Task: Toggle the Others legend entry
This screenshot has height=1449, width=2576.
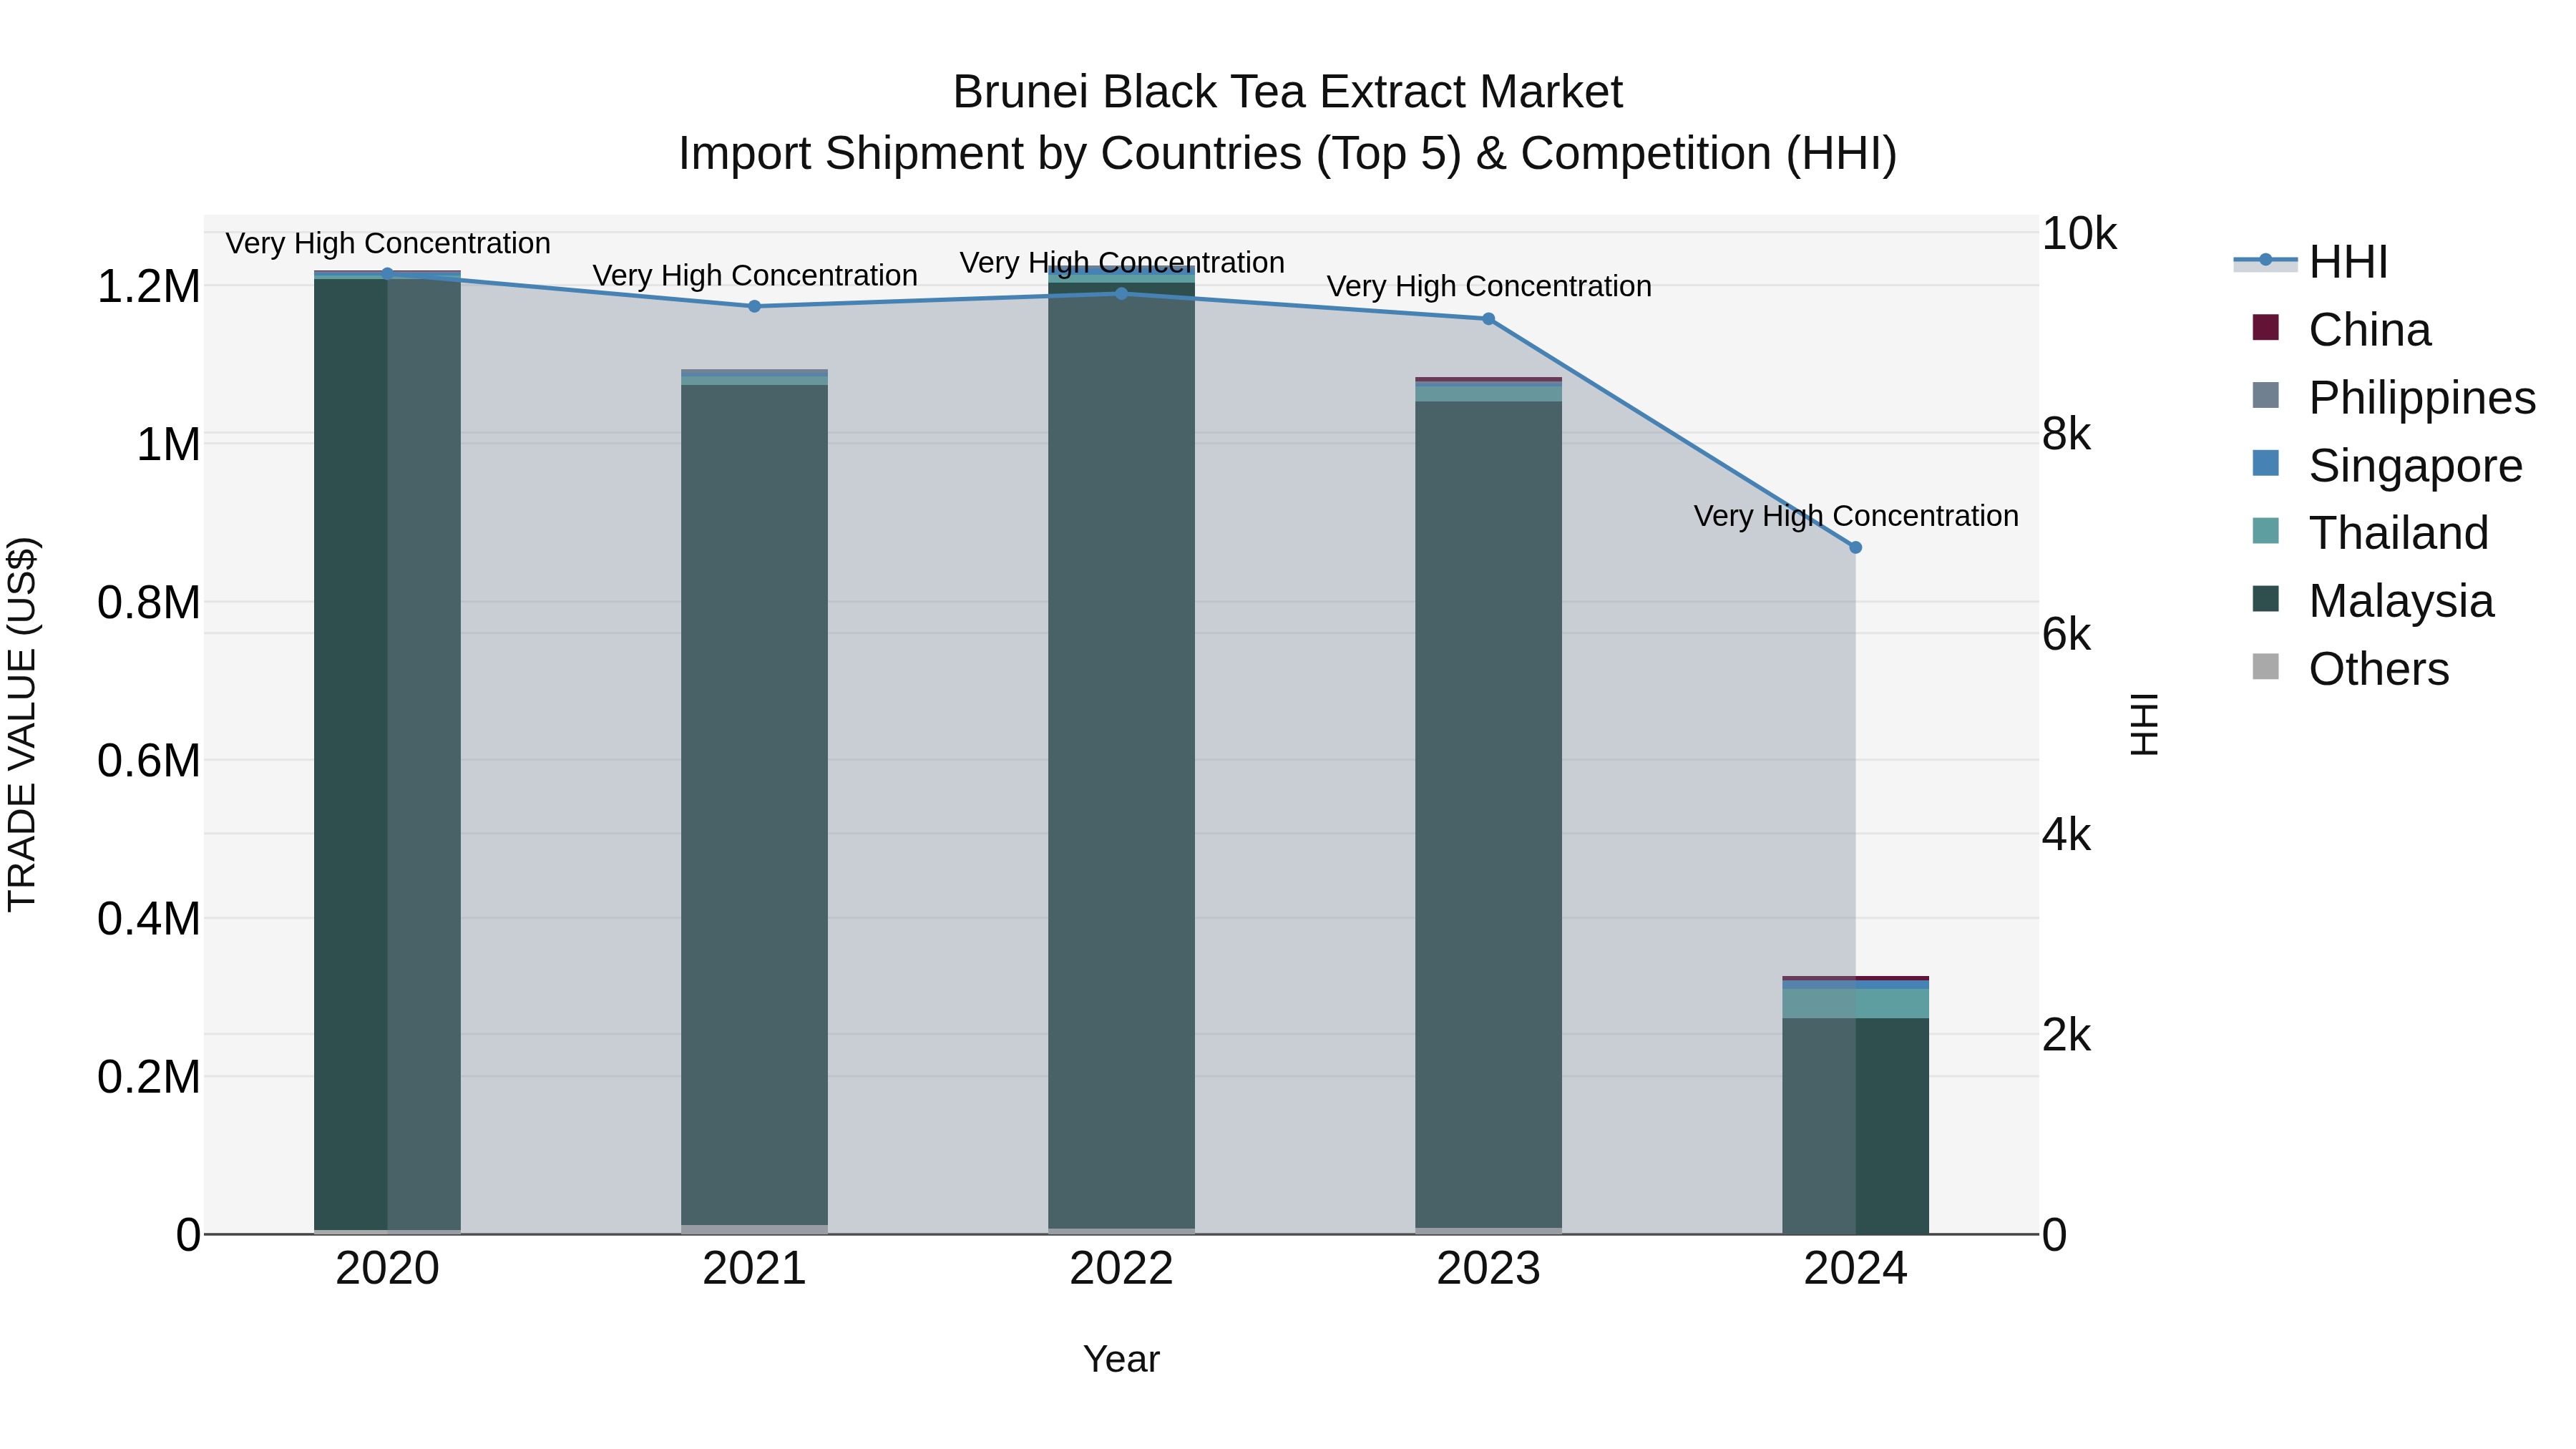Action: tap(2350, 669)
